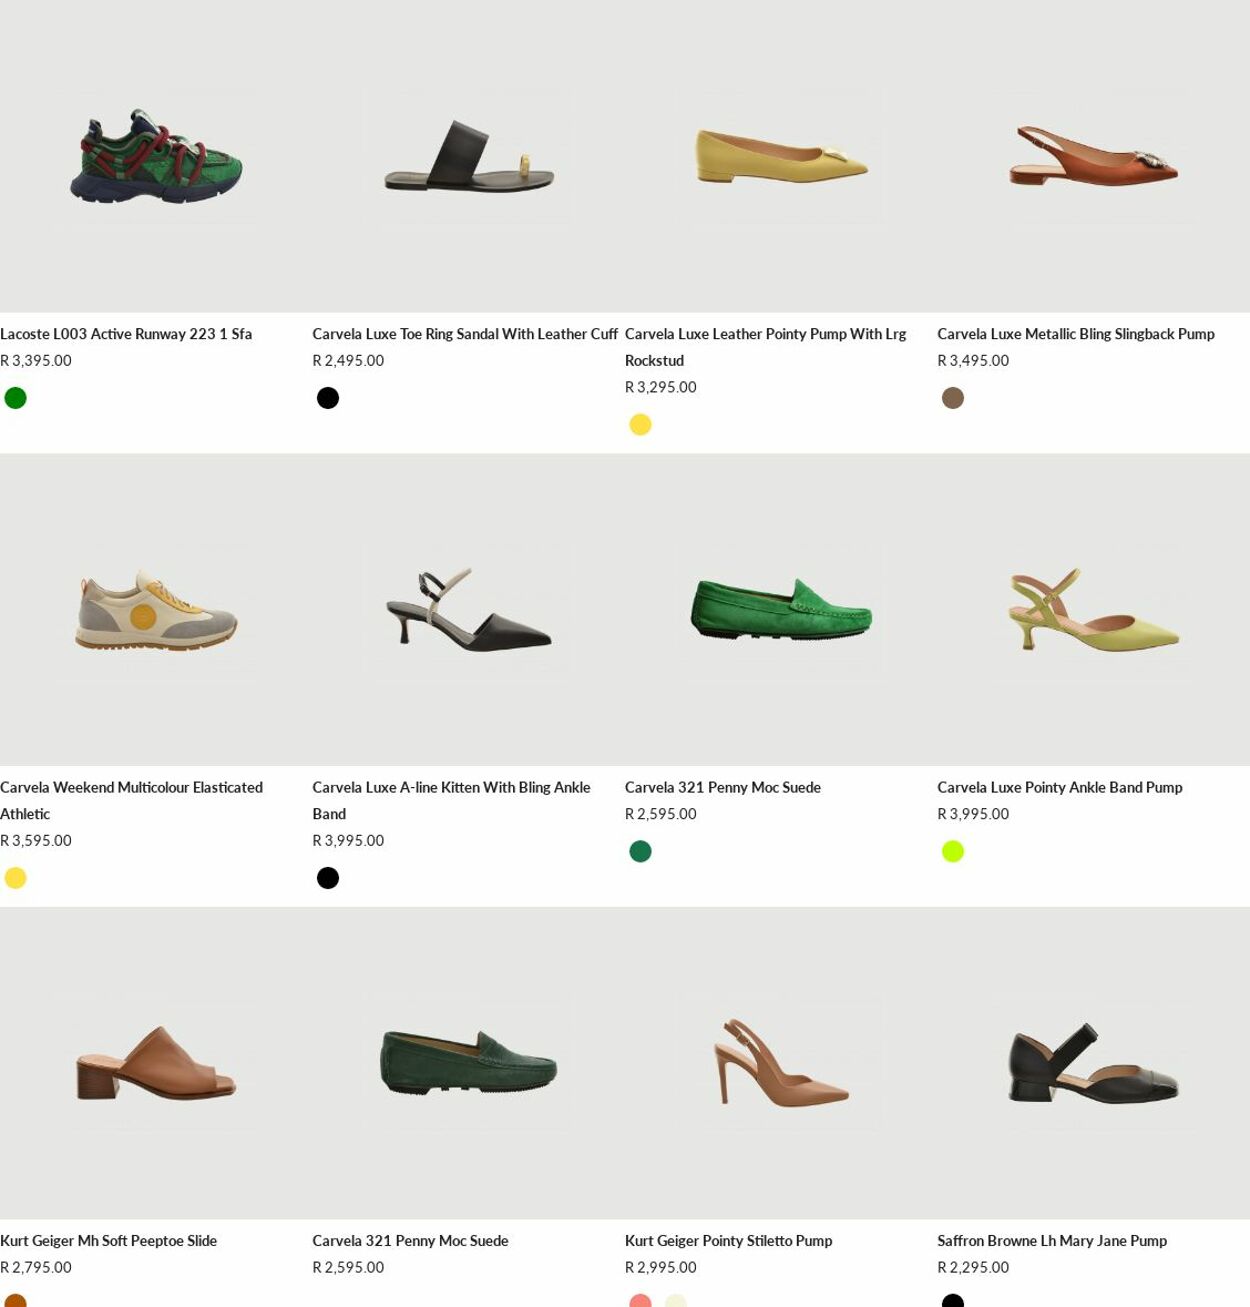1250x1307 pixels.
Task: Open Carvela Luxe Leather Pointy Pump With Lrg Rockstud
Action: coord(765,347)
